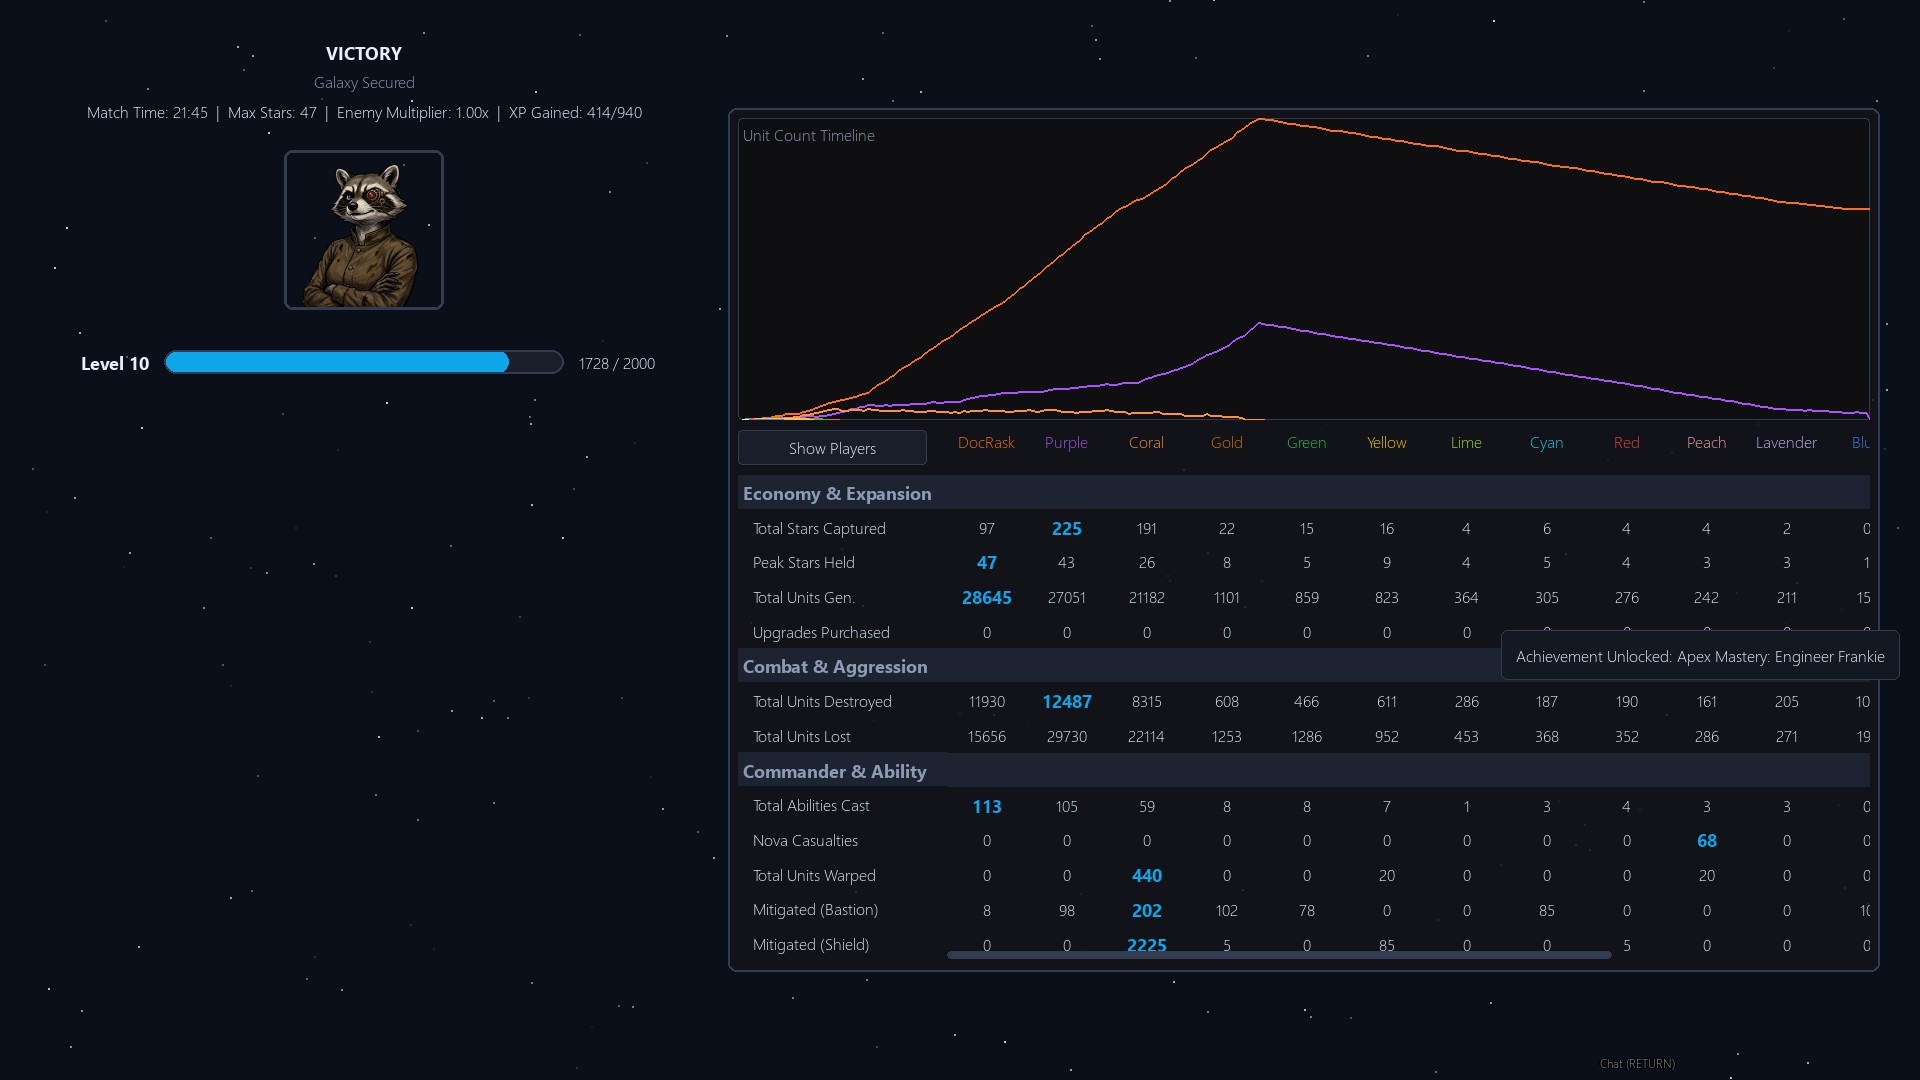Image resolution: width=1920 pixels, height=1080 pixels.
Task: Open the Chat (RETURN) prompt
Action: (1637, 1063)
